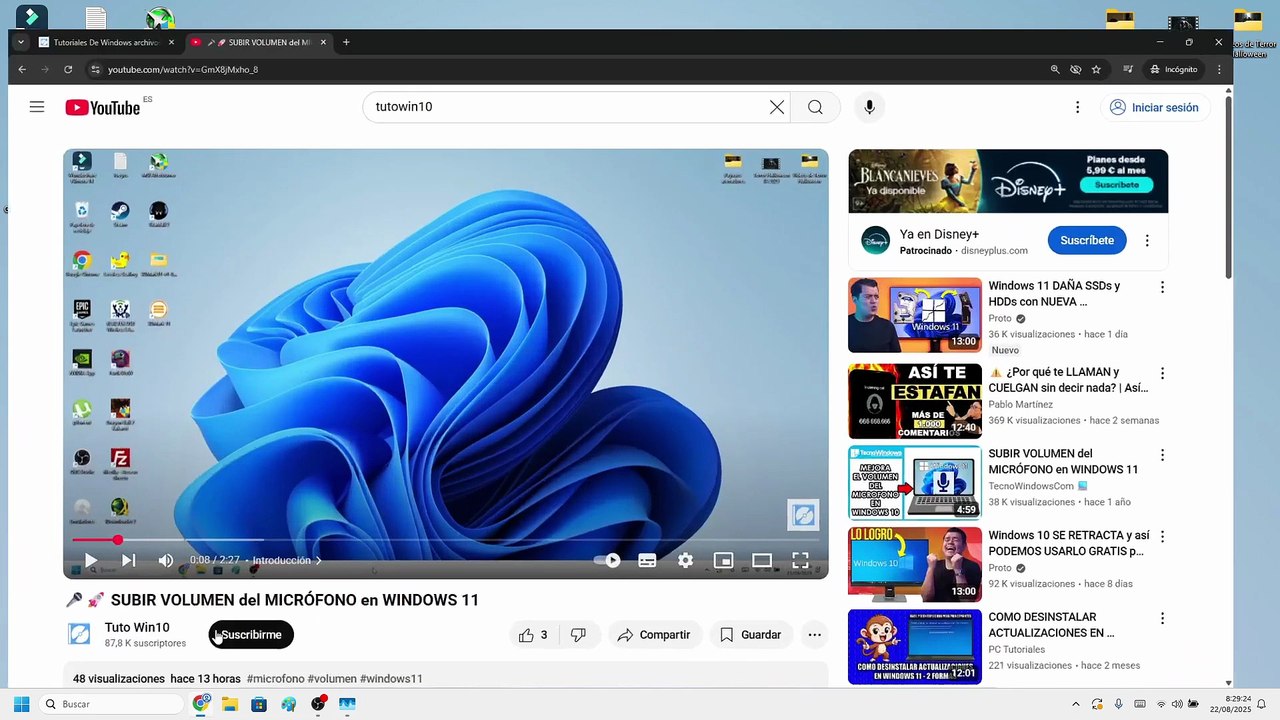Open the Incógnito profile indicator
The image size is (1280, 720).
point(1174,69)
